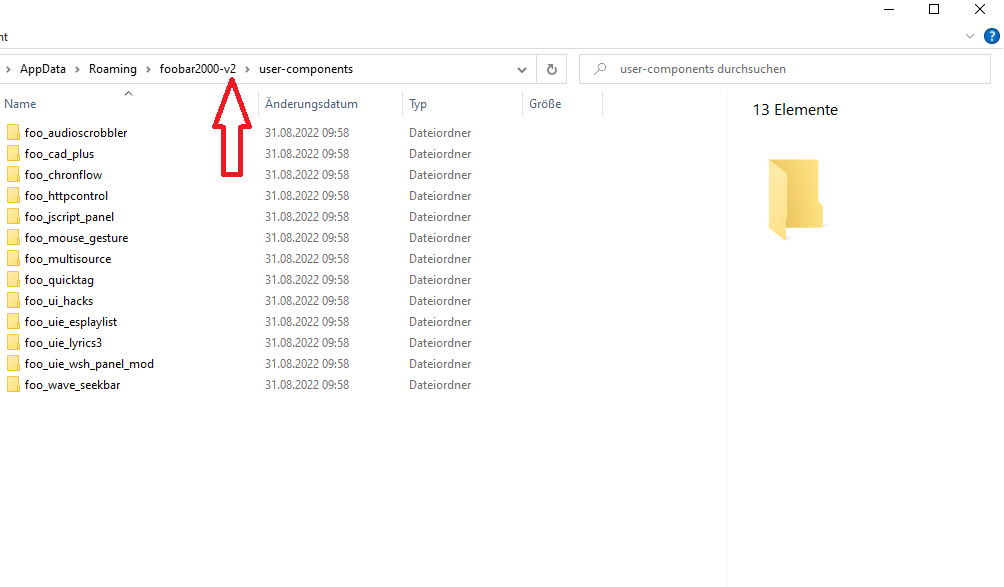1004x587 pixels.
Task: Click the foo_audioscrobbler folder icon
Action: pyautogui.click(x=13, y=133)
